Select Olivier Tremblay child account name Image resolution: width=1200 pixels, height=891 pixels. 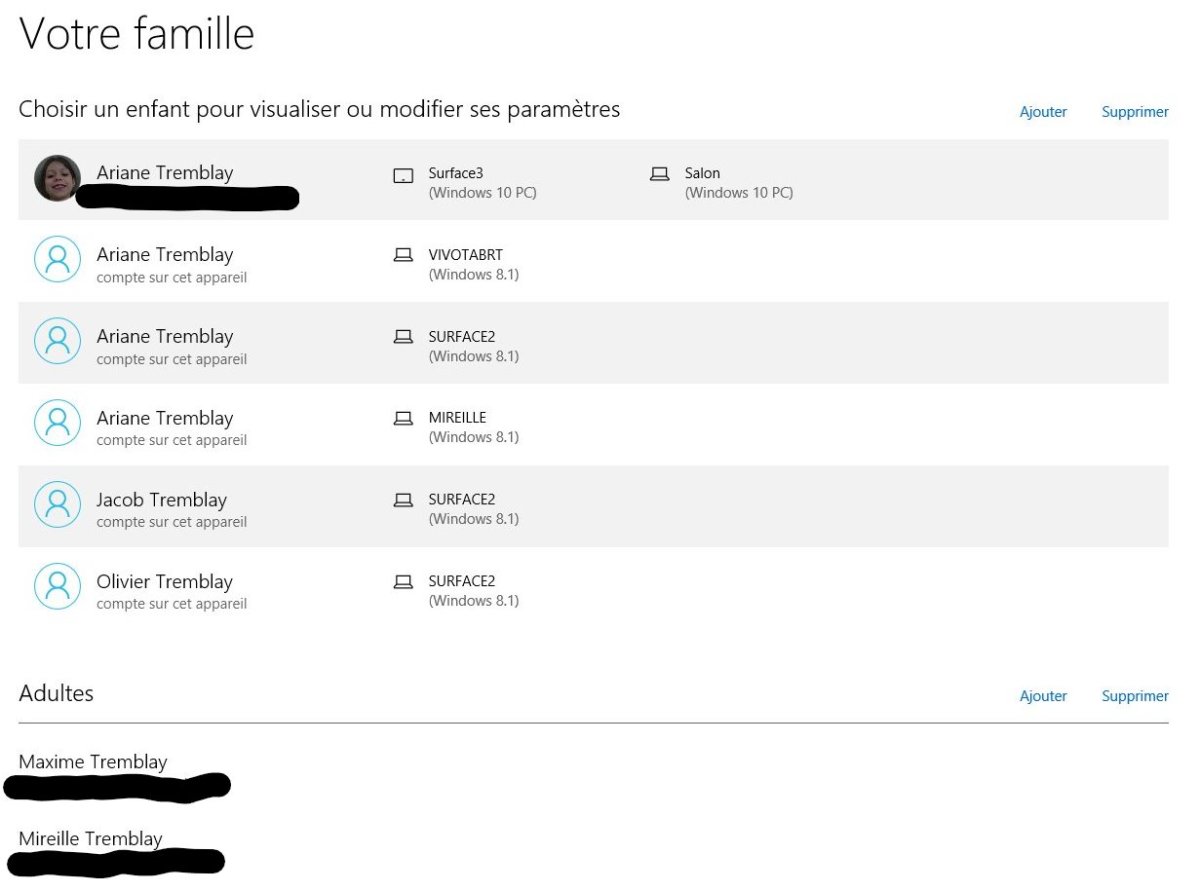164,582
